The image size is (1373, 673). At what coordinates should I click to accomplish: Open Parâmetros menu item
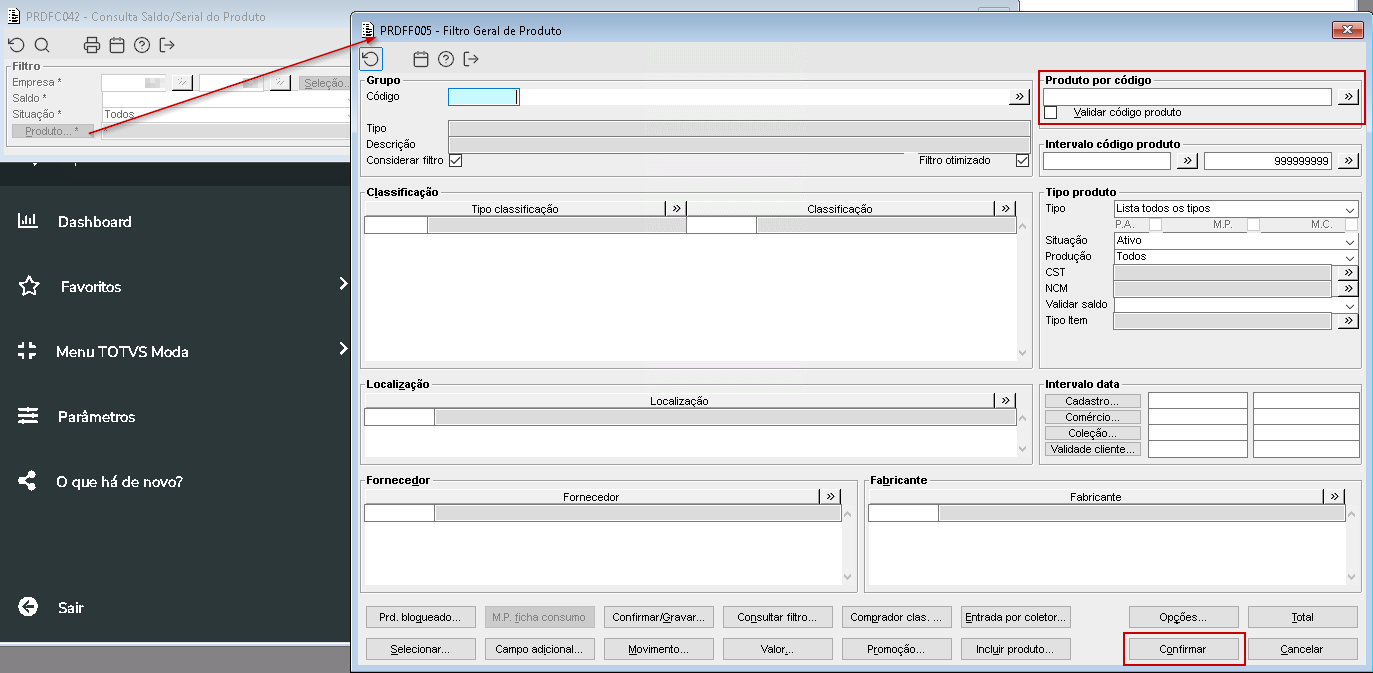97,417
